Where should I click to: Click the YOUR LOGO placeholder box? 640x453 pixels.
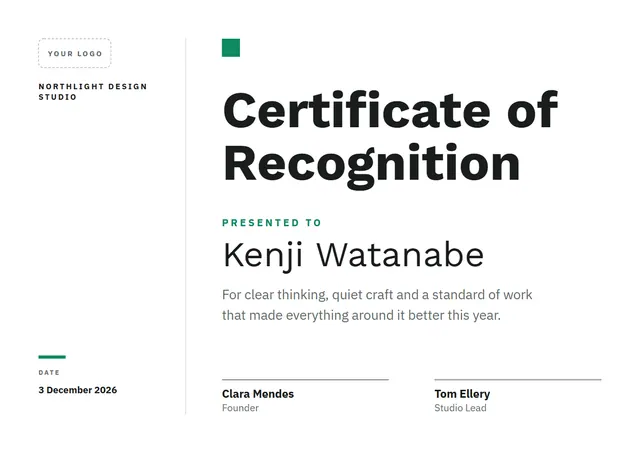(x=75, y=53)
